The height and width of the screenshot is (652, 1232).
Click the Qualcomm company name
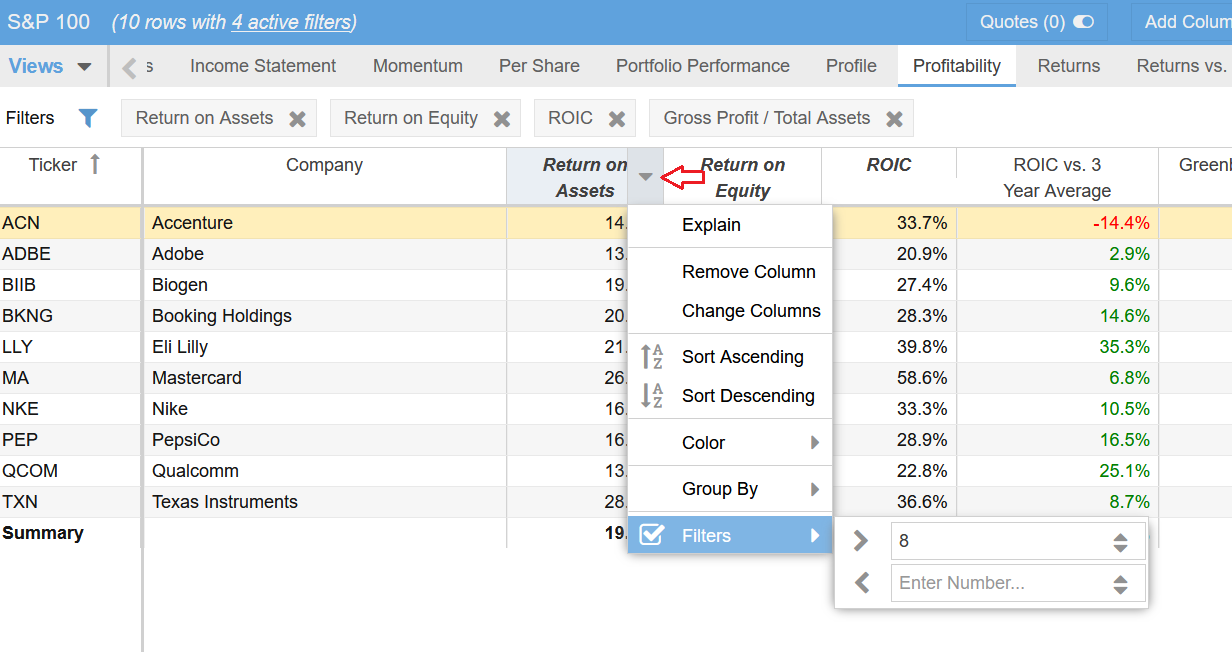click(196, 471)
